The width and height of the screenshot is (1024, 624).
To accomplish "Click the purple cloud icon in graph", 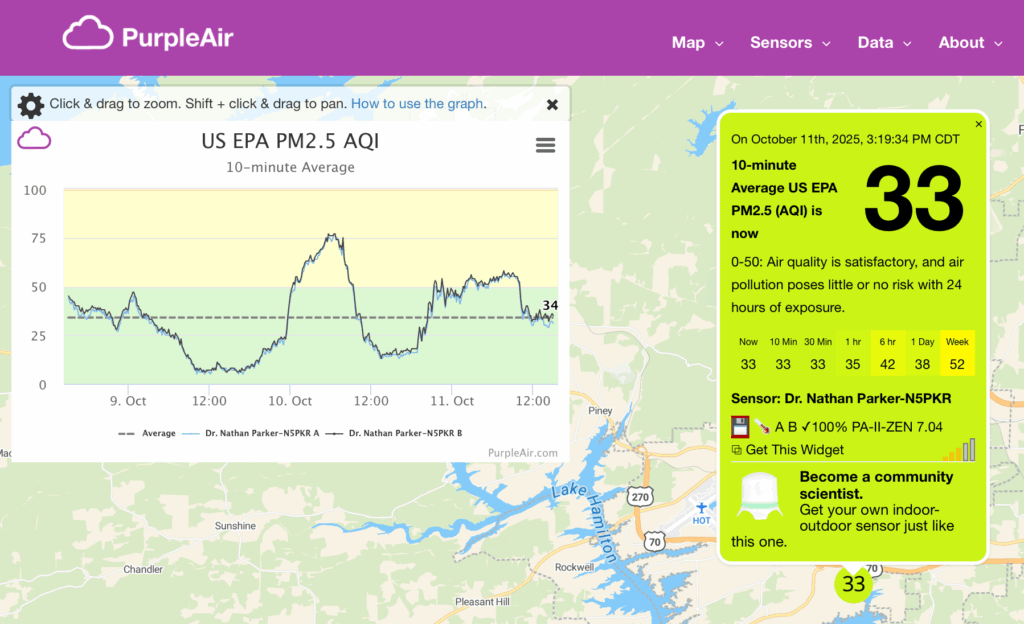I will [x=34, y=138].
